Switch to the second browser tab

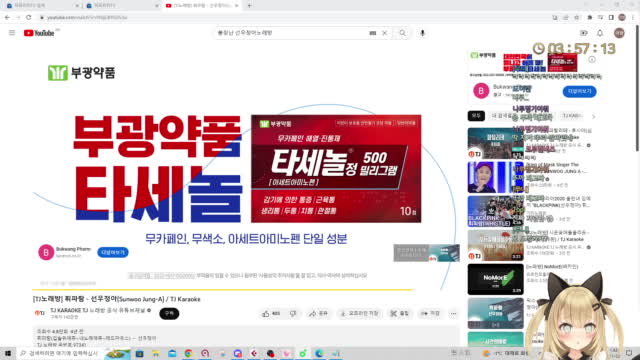coord(122,6)
